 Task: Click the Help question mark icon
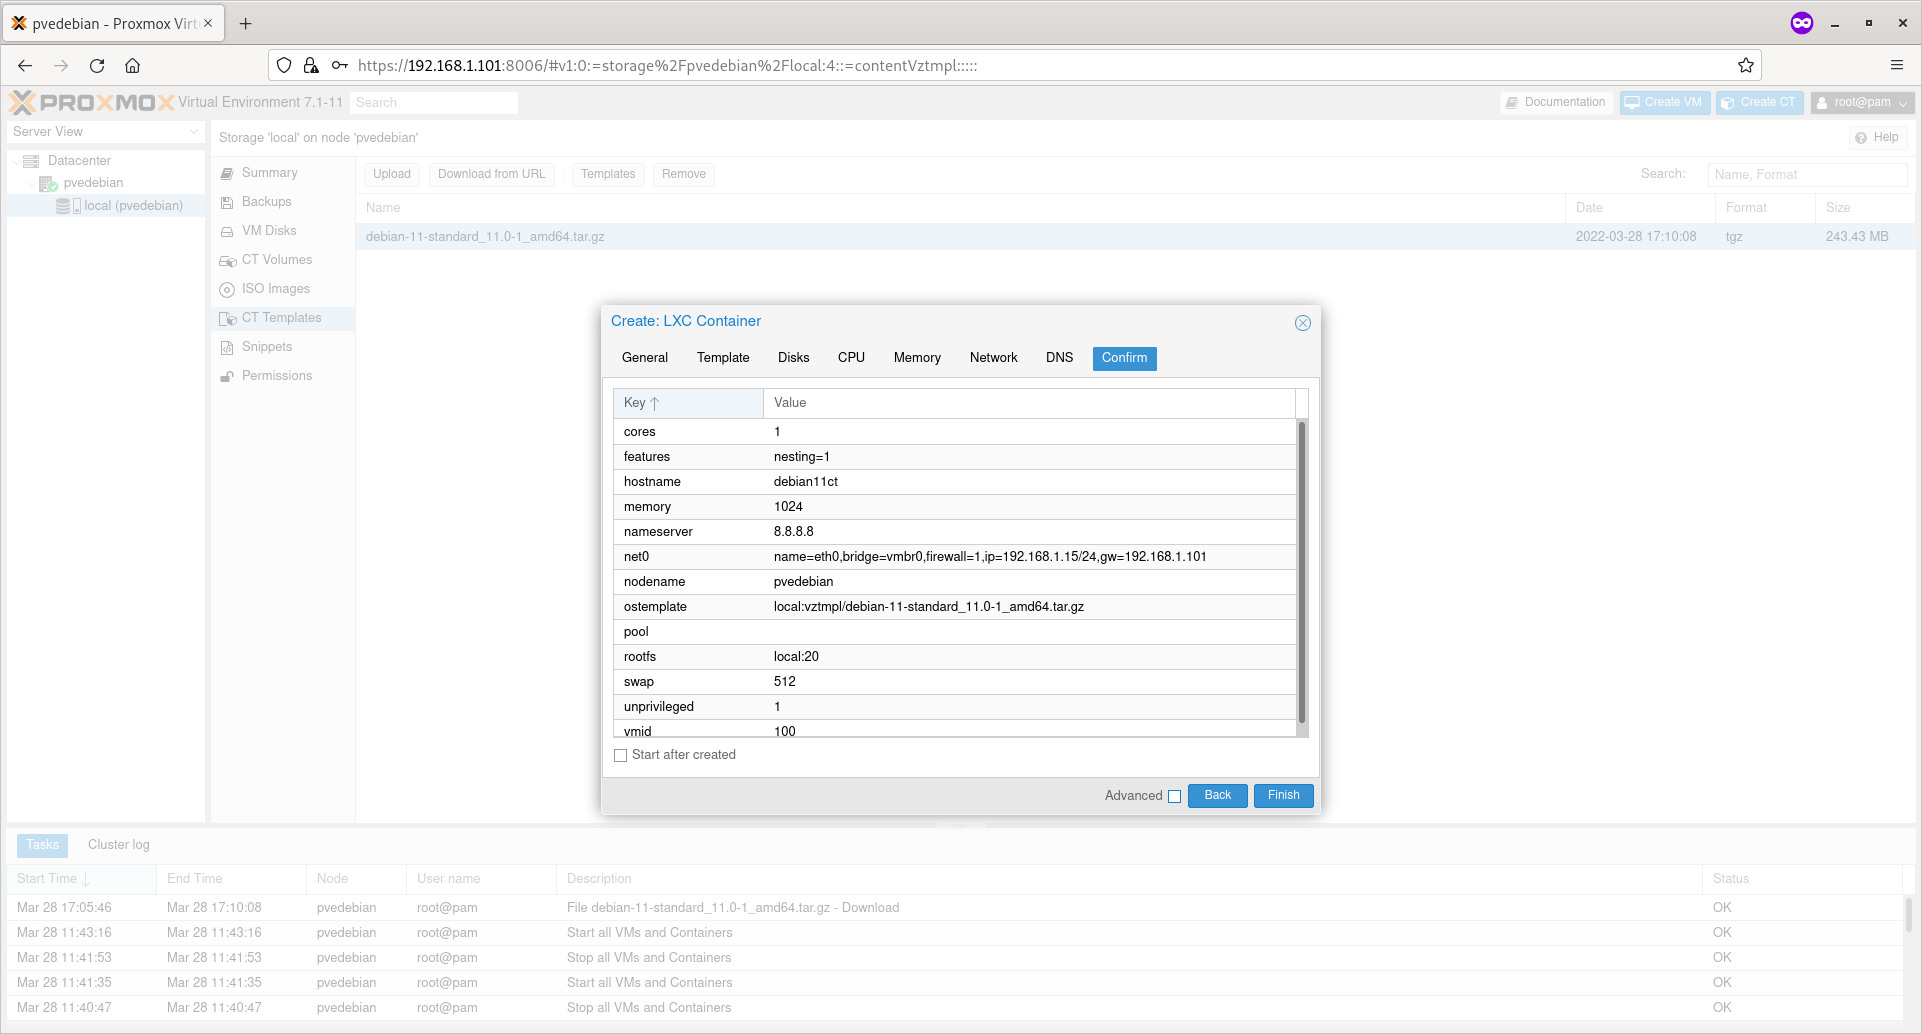1860,138
